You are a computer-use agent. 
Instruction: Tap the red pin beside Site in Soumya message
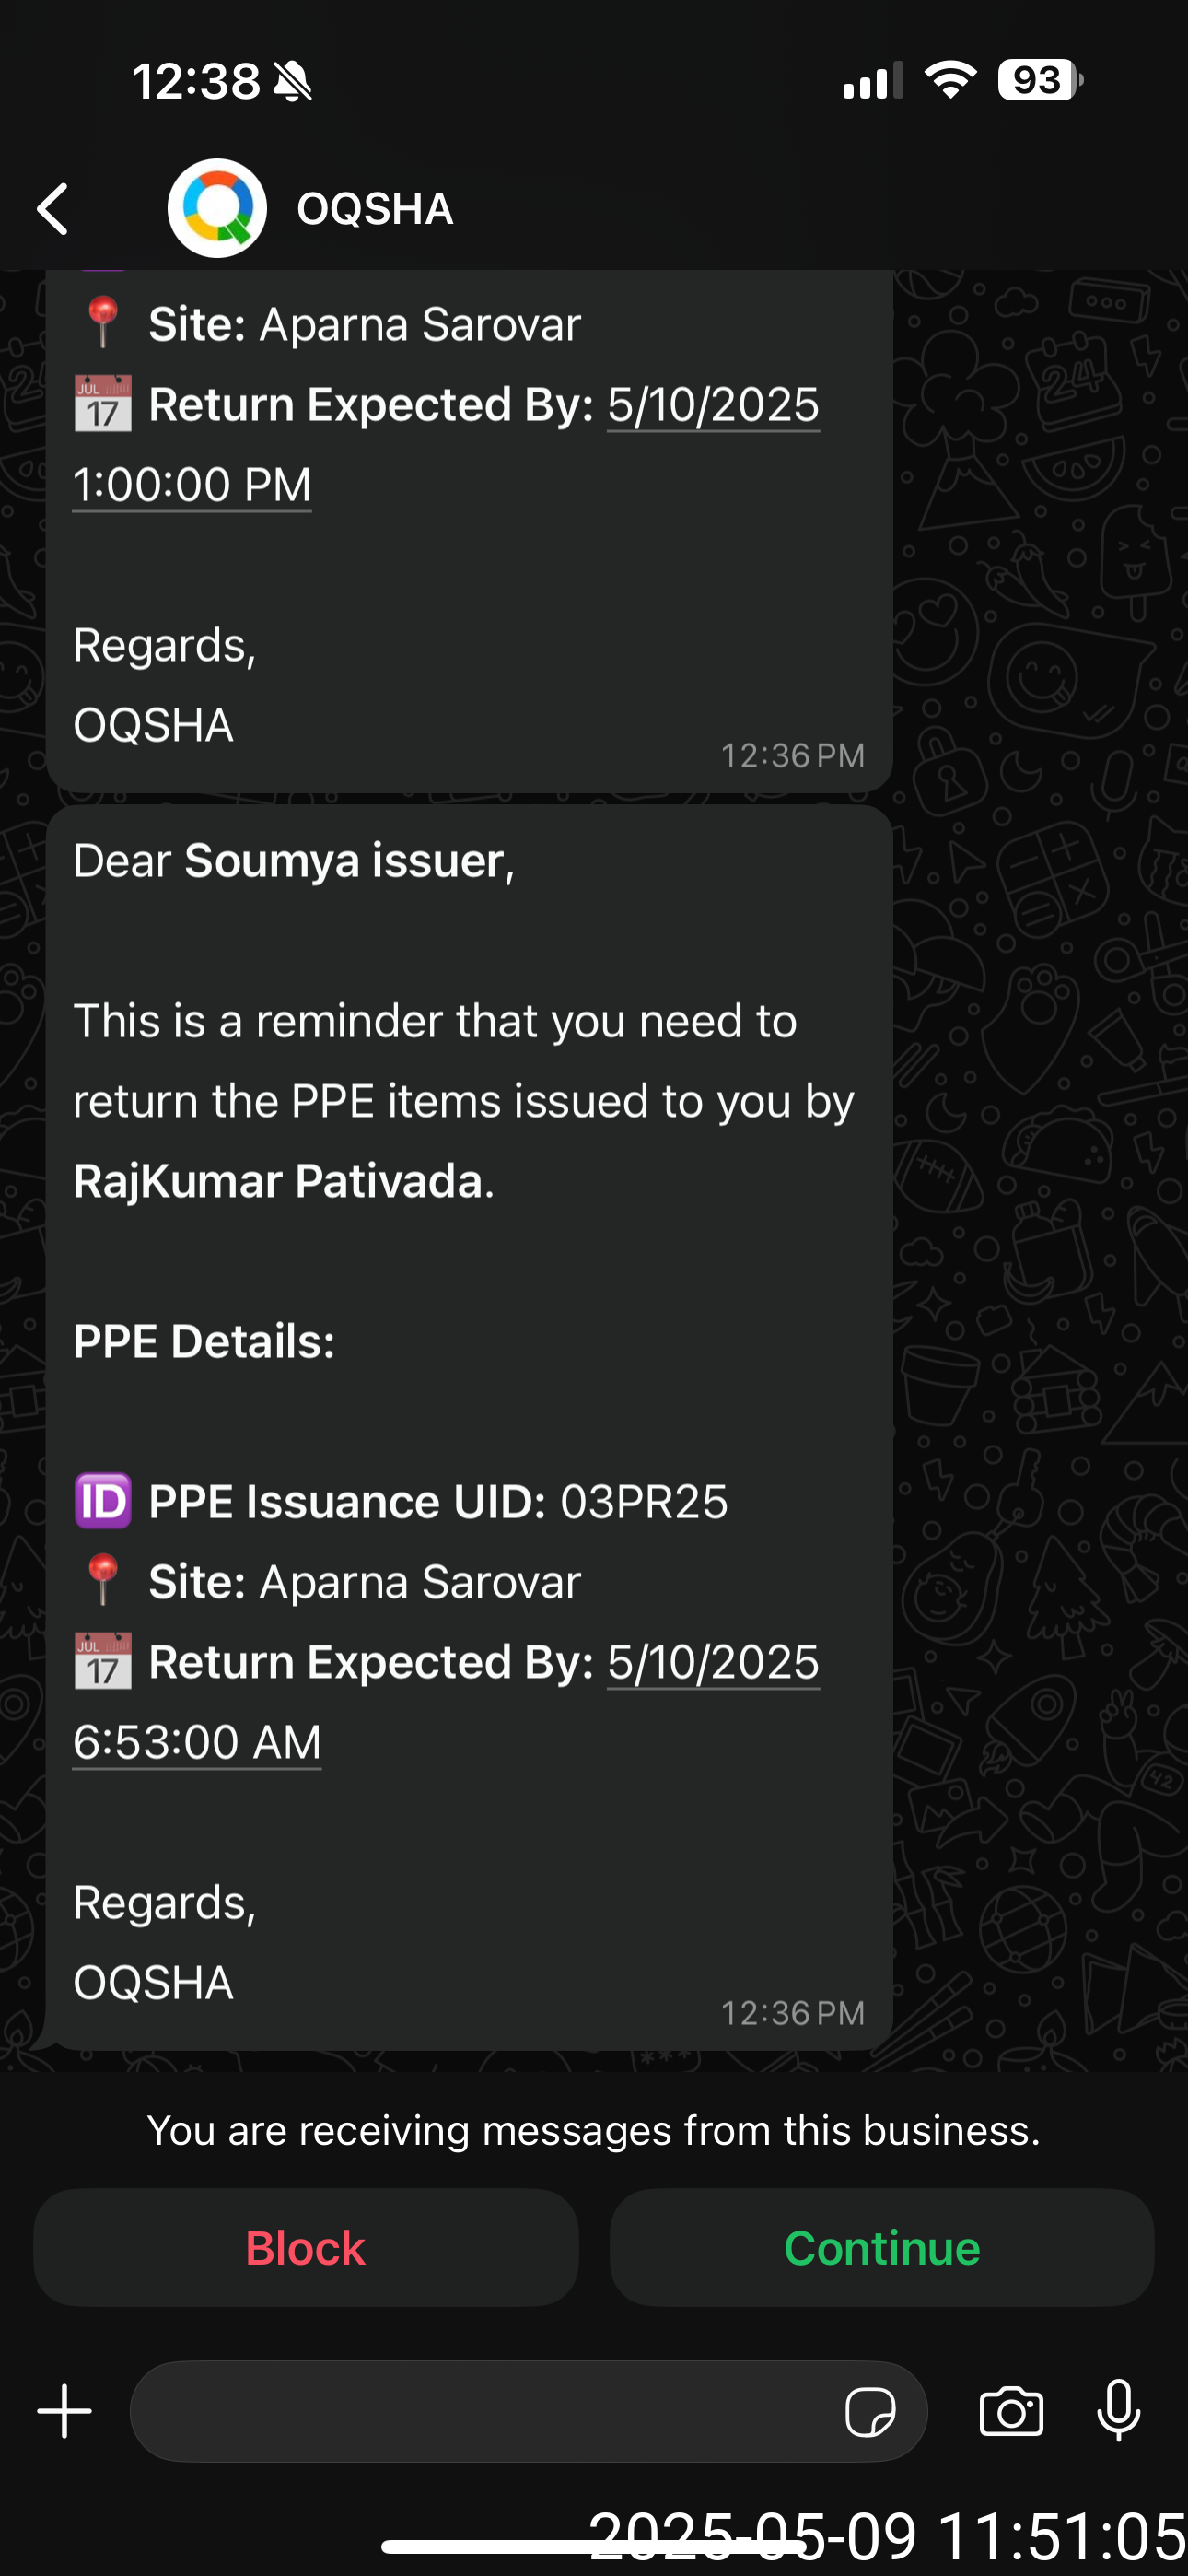pos(103,1581)
